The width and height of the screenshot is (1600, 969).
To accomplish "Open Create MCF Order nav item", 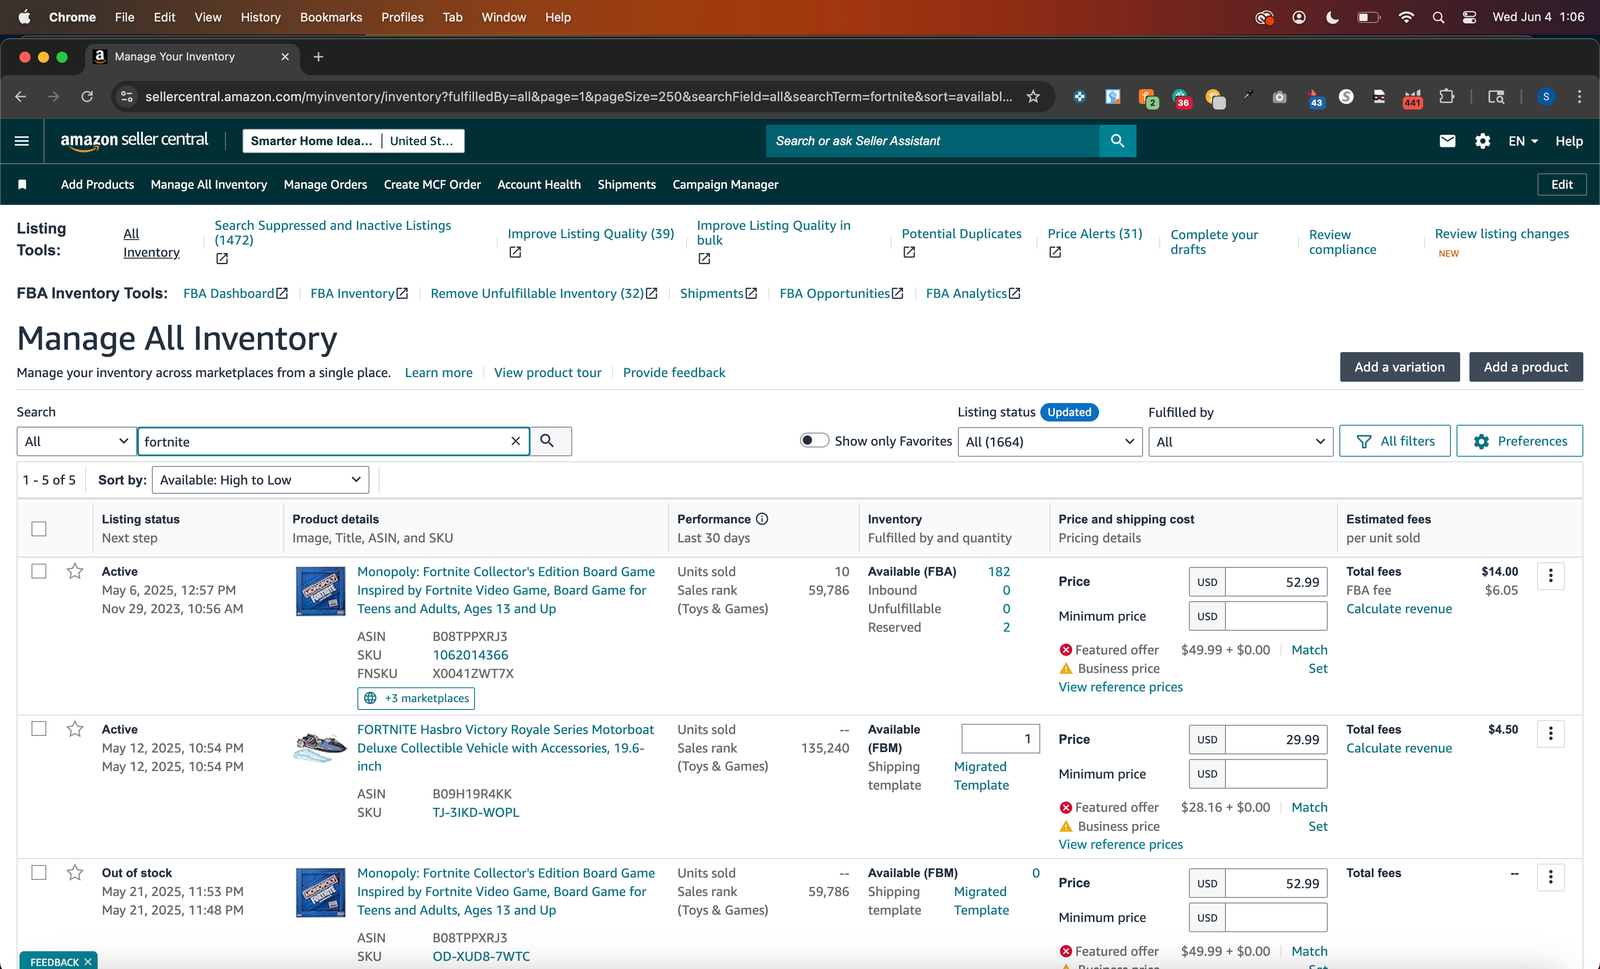I will click(432, 185).
